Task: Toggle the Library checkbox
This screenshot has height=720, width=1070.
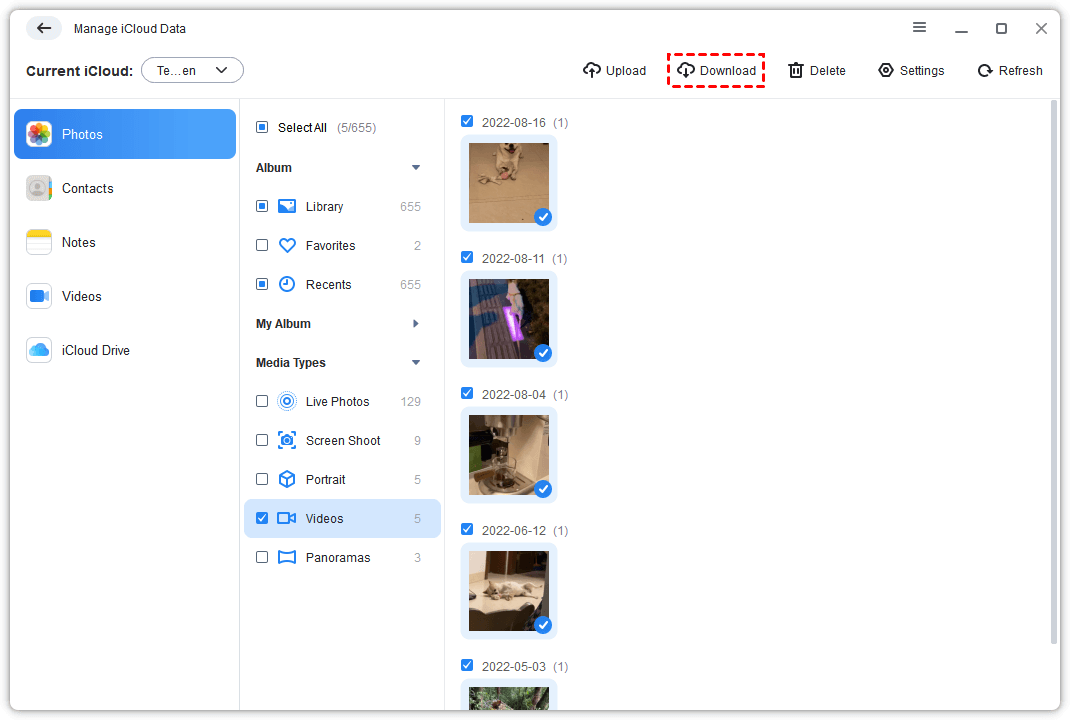Action: [x=262, y=206]
